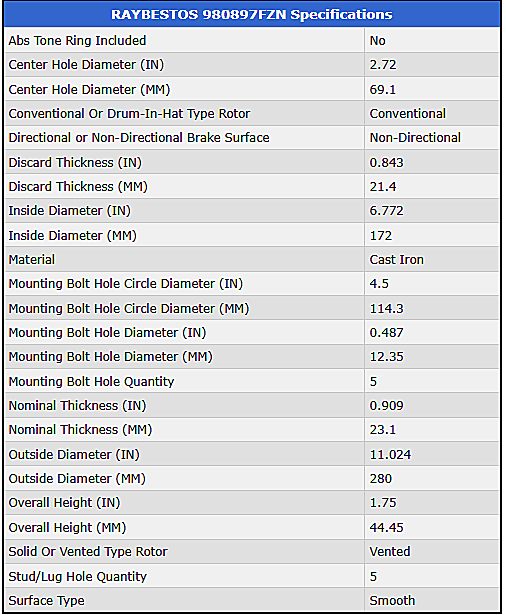Click the Center Hole Diameter (IN) value 2.72
Image resolution: width=506 pixels, height=615 pixels.
point(383,65)
